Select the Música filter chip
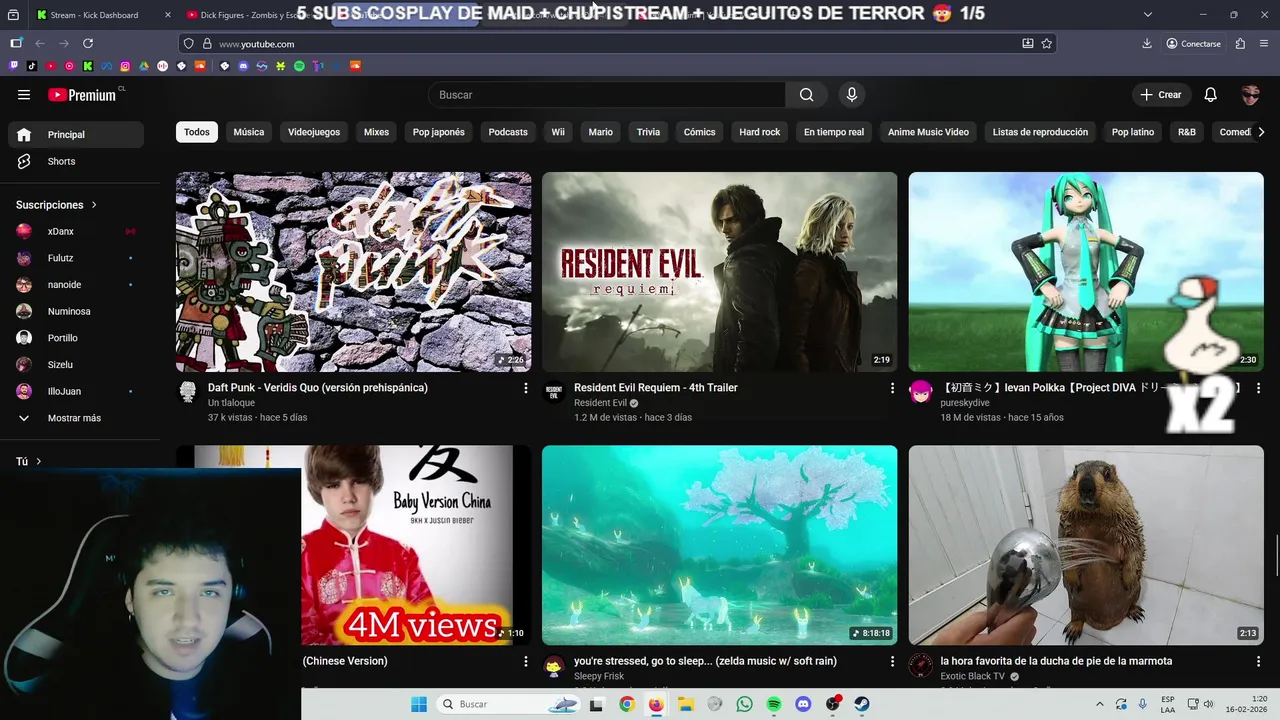Screen dimensions: 1280x720 click(249, 132)
